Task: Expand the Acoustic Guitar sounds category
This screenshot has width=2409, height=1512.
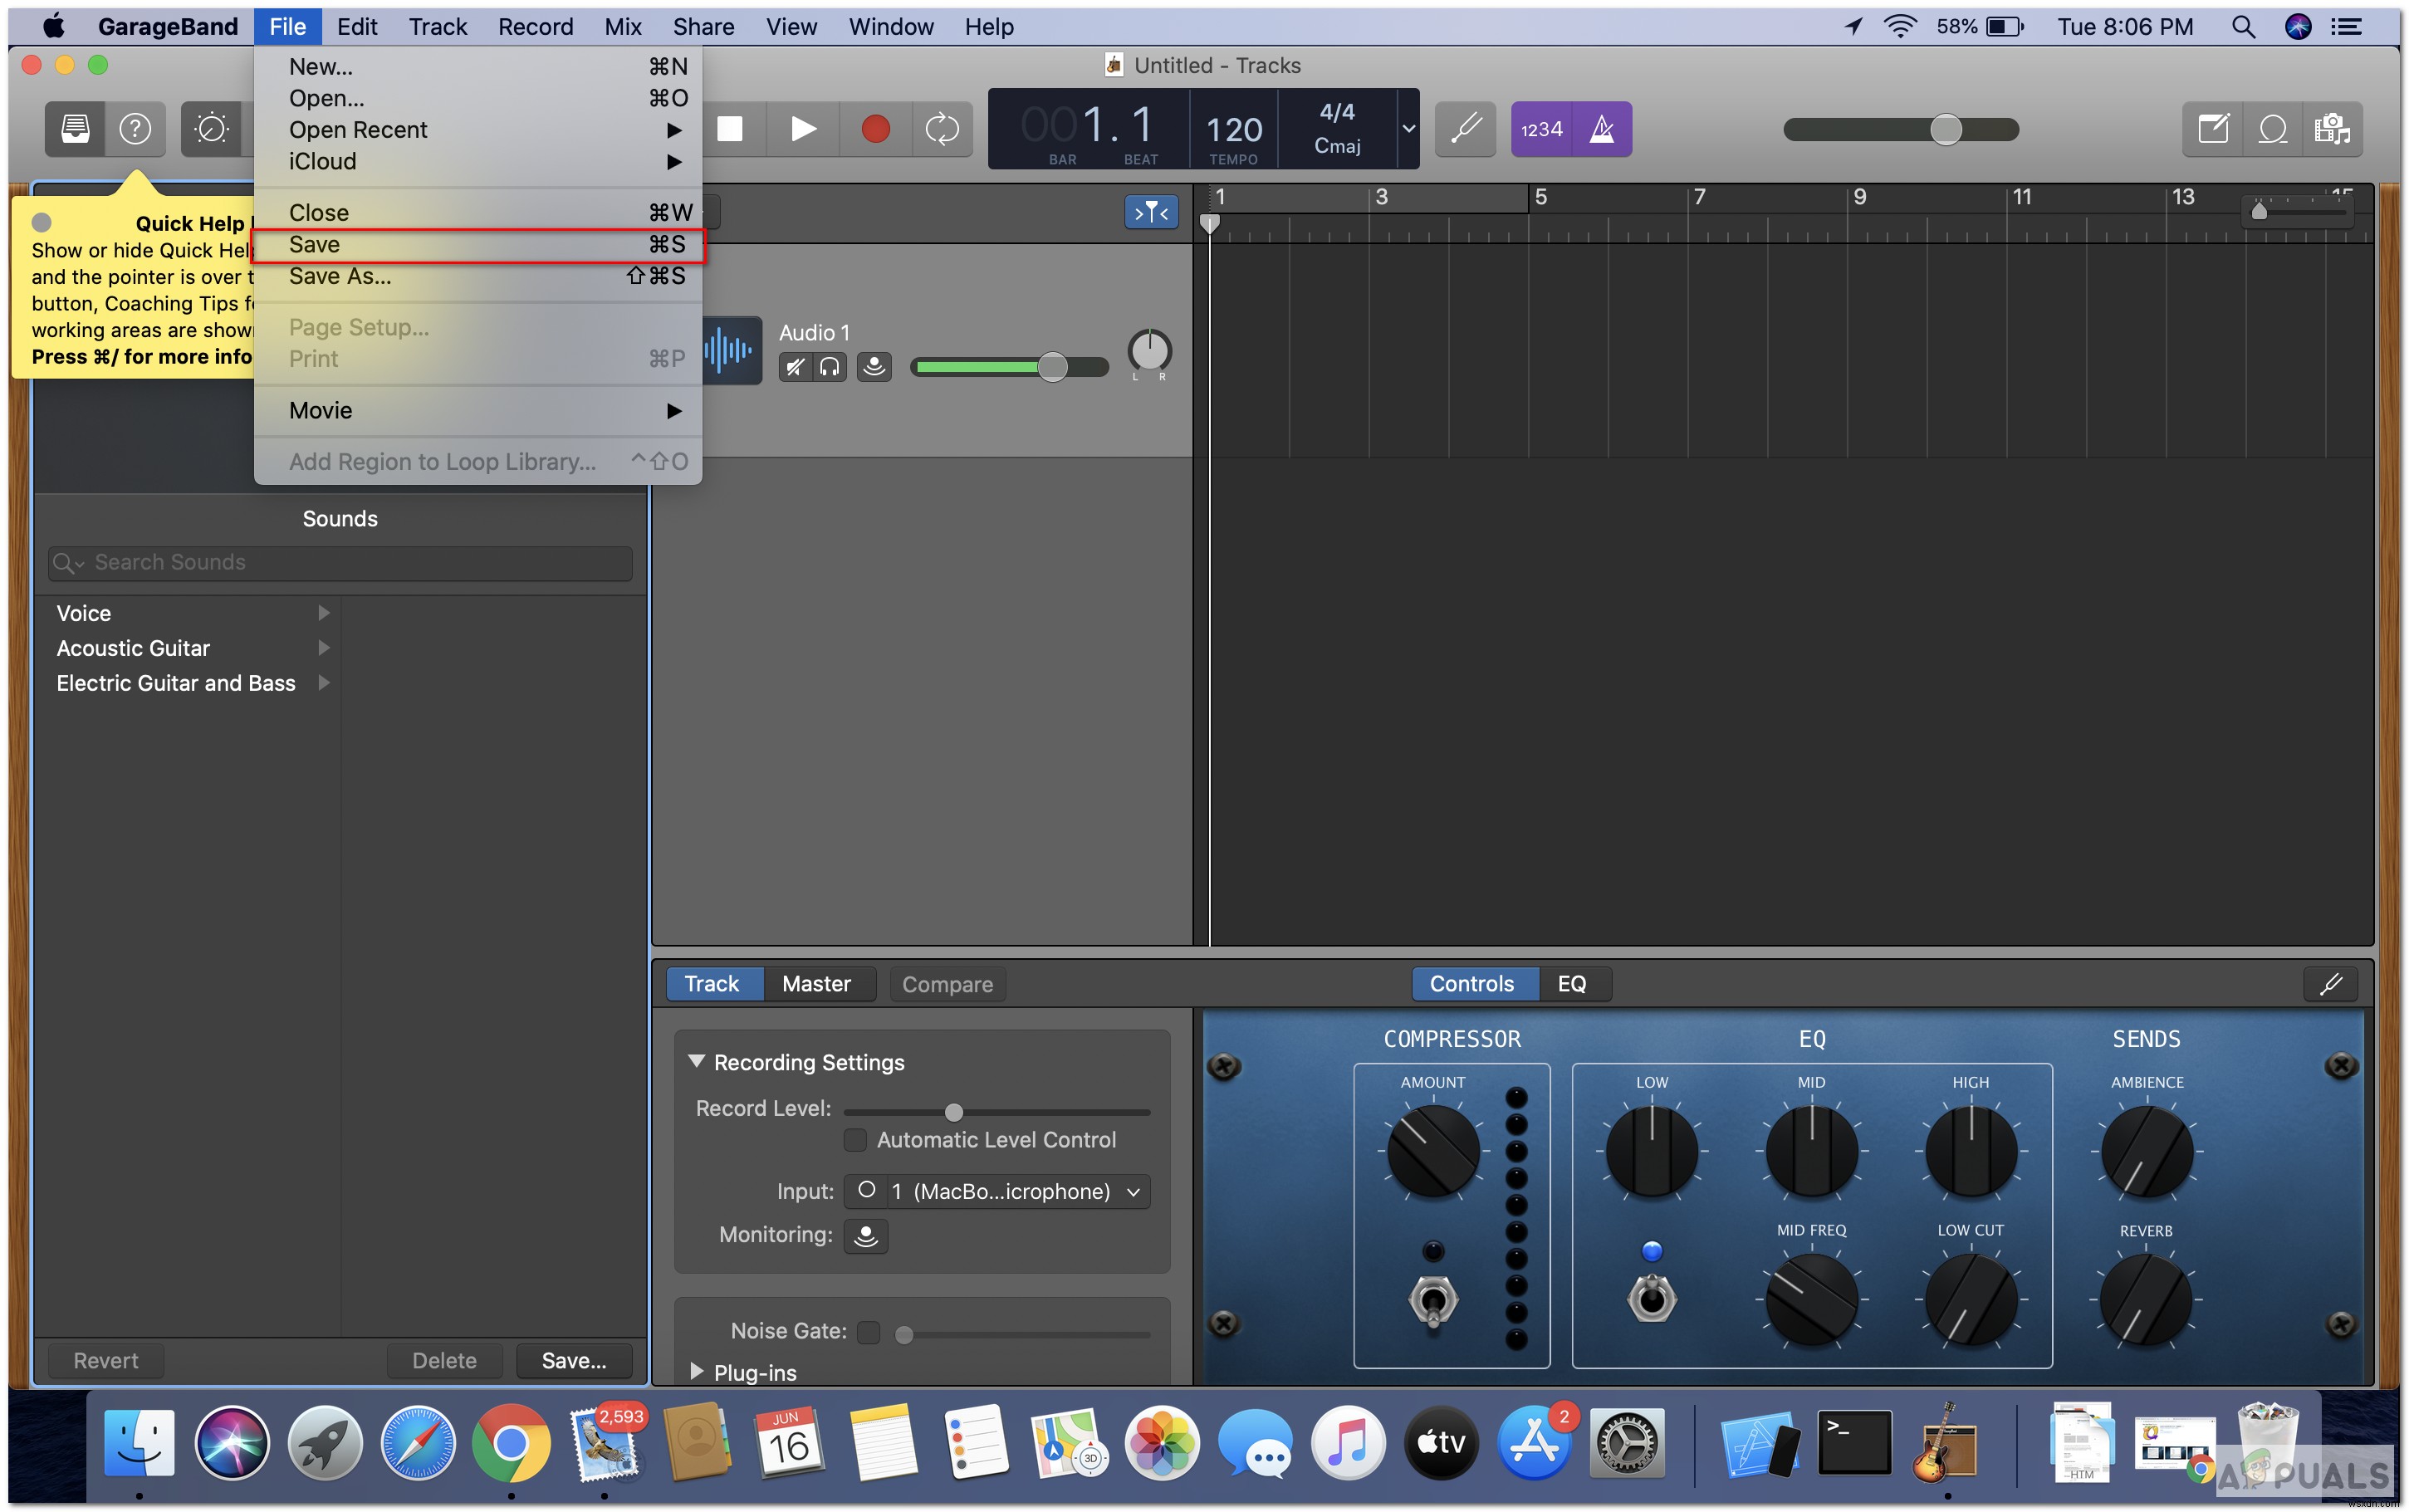Action: click(326, 646)
